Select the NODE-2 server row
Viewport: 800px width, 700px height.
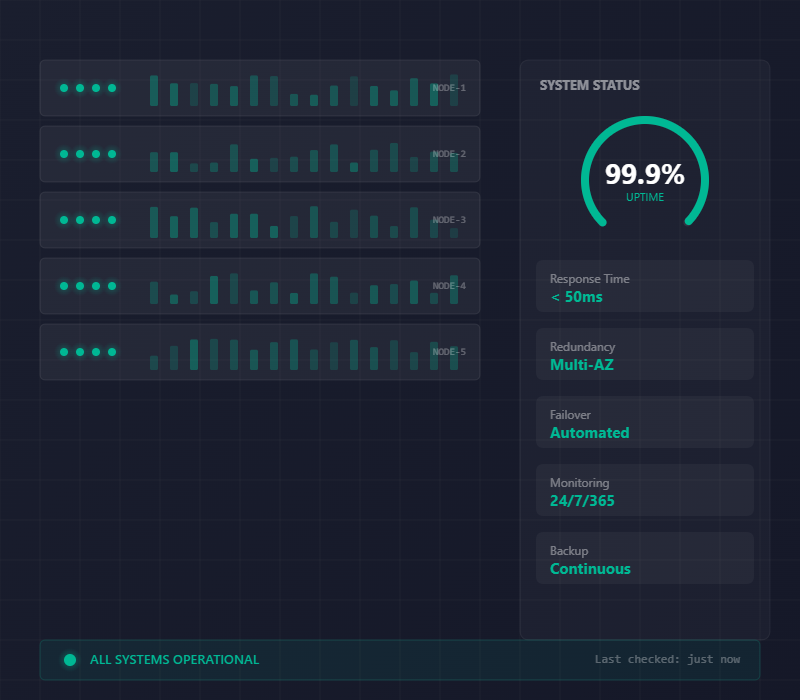(x=260, y=154)
